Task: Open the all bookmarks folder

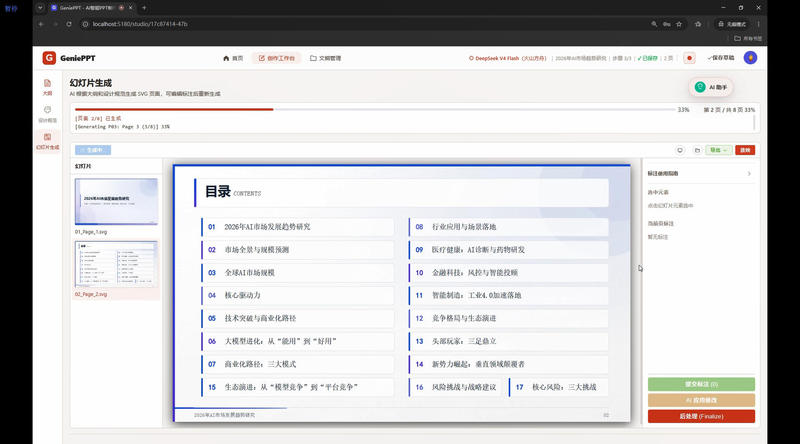Action: pos(748,38)
